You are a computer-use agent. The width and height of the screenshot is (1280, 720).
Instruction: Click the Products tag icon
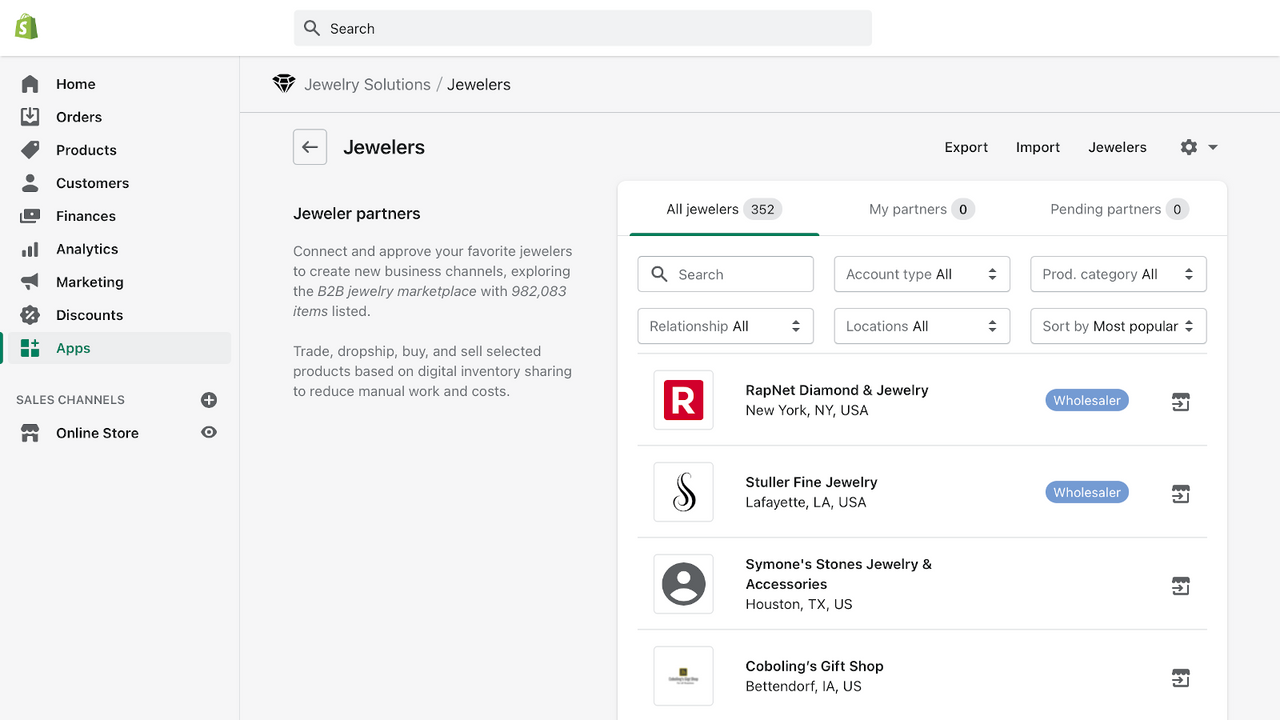point(30,150)
